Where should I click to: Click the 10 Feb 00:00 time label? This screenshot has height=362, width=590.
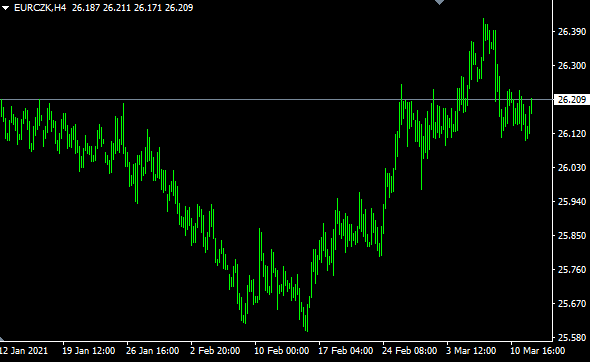[x=281, y=351]
